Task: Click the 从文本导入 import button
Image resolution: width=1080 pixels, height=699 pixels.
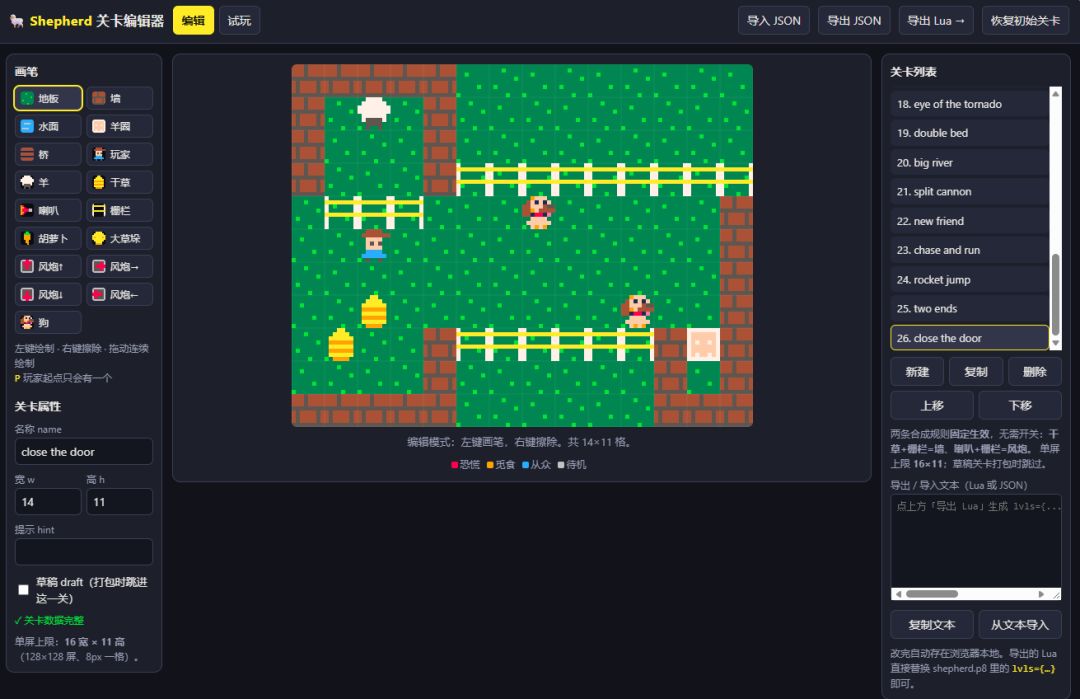Action: coord(1020,625)
